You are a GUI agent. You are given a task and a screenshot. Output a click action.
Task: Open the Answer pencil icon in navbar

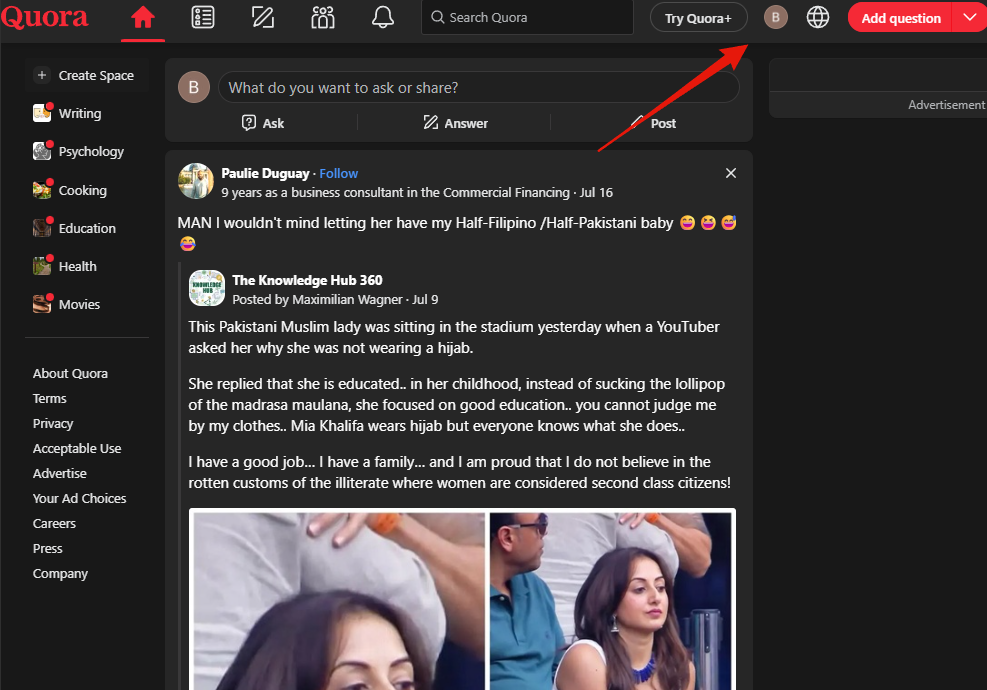click(x=262, y=18)
